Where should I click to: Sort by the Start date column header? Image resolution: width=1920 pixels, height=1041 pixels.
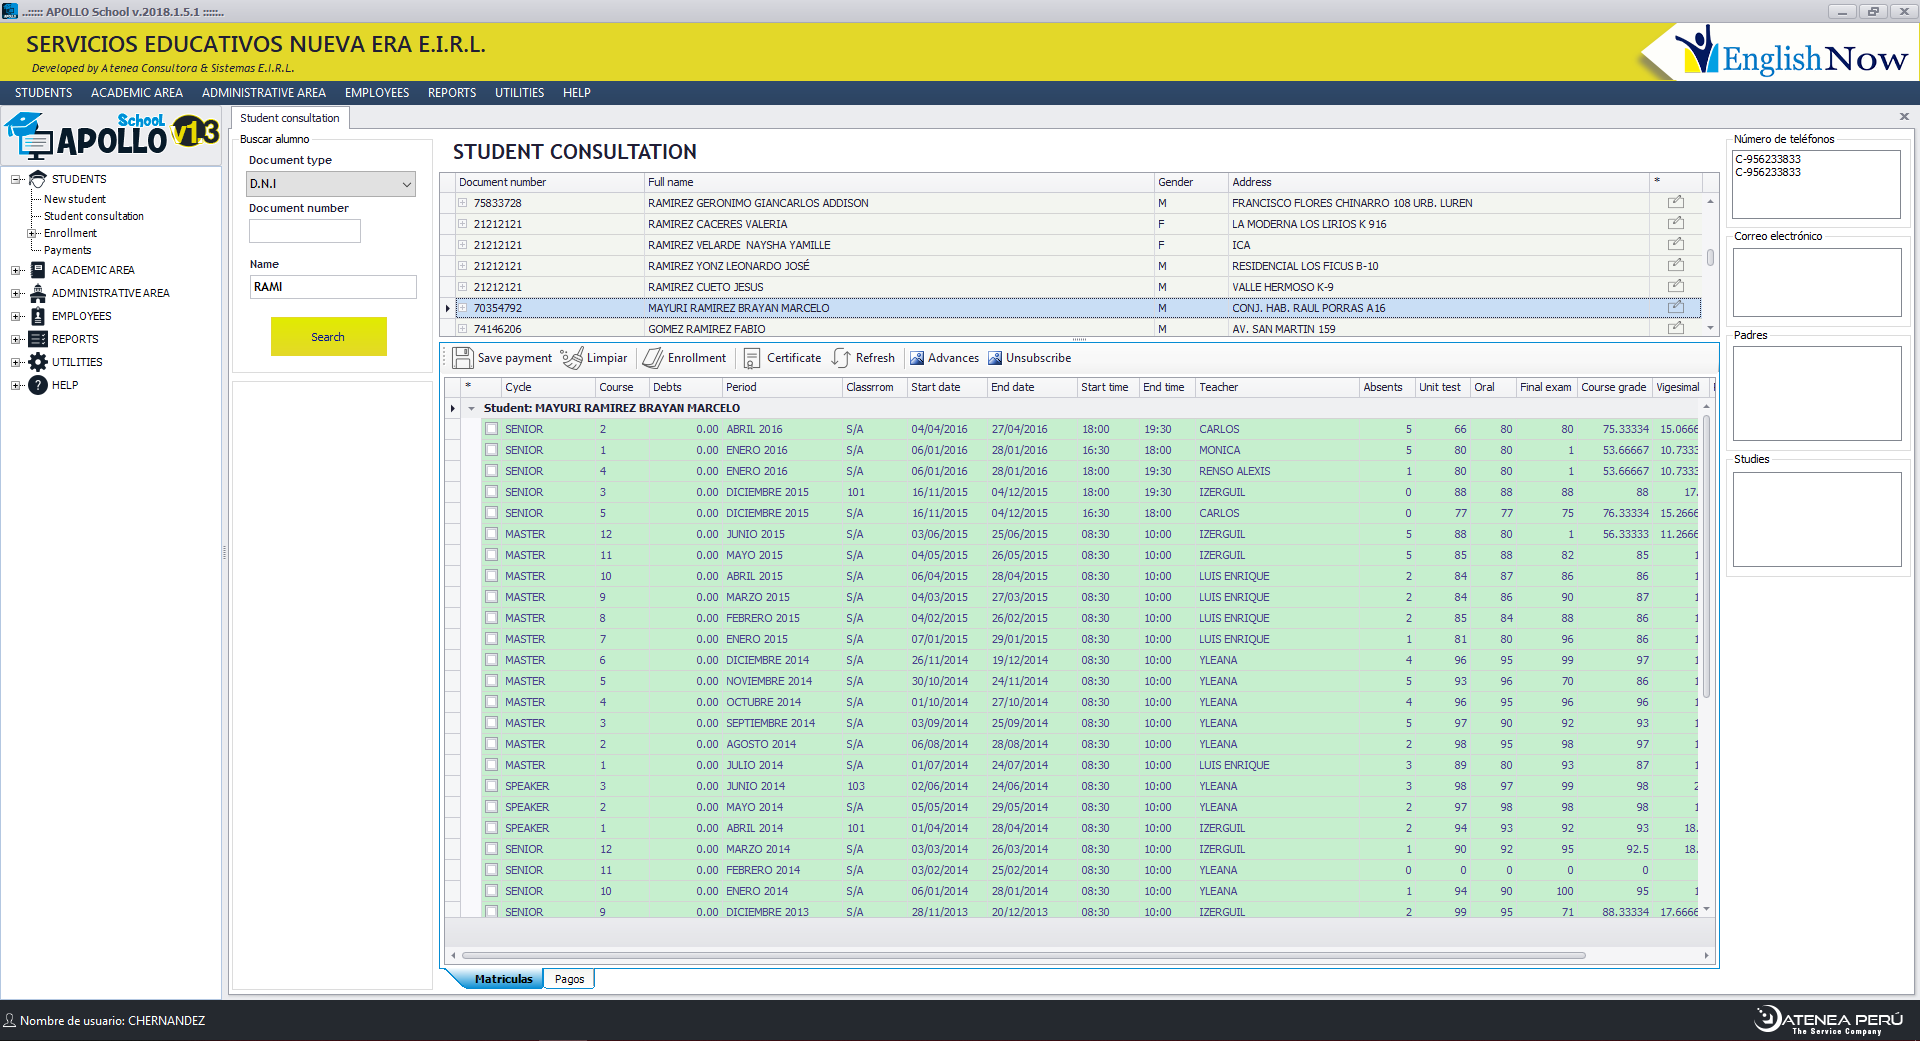[946, 387]
